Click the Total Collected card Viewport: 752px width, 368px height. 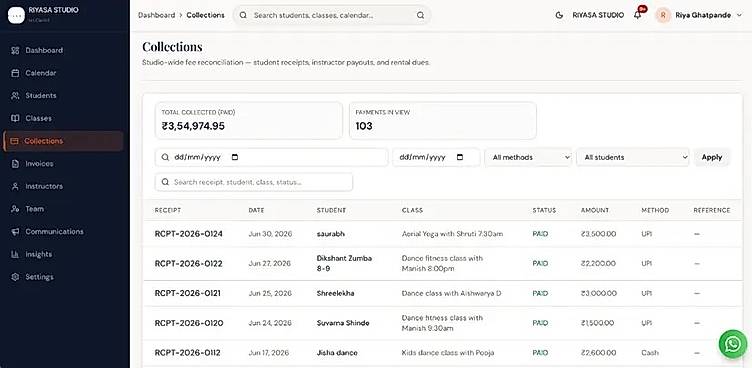[x=248, y=121]
